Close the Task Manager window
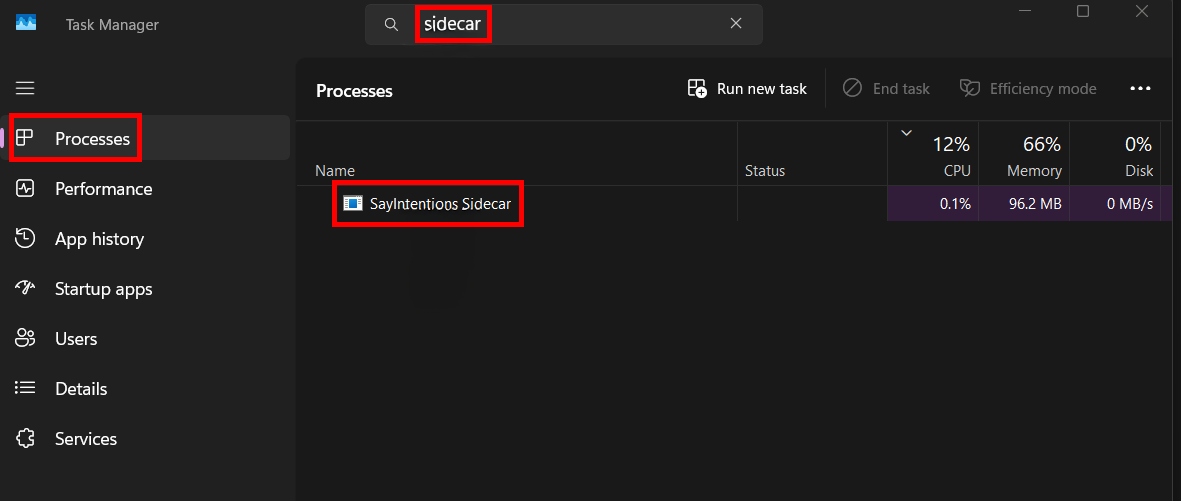Viewport: 1181px width, 501px height. click(1141, 11)
